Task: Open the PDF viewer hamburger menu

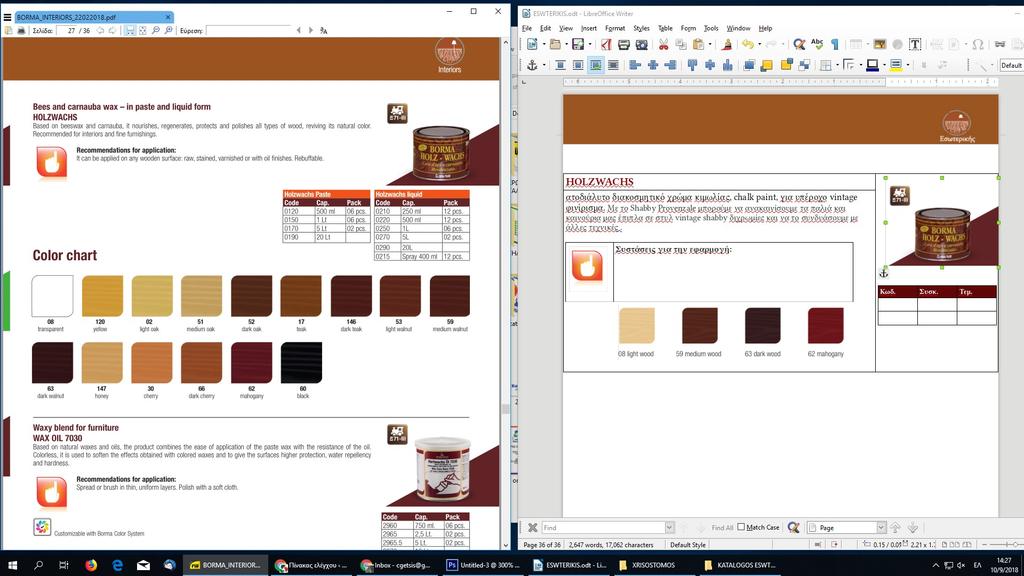Action: point(7,17)
